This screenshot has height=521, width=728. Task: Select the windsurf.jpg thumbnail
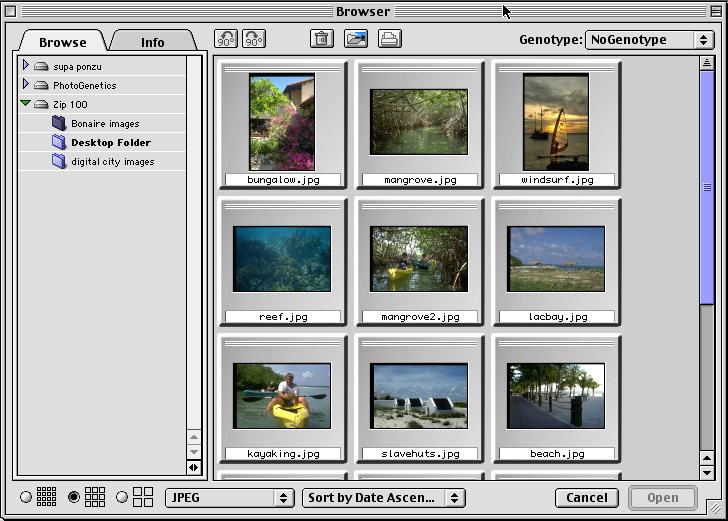(x=556, y=122)
